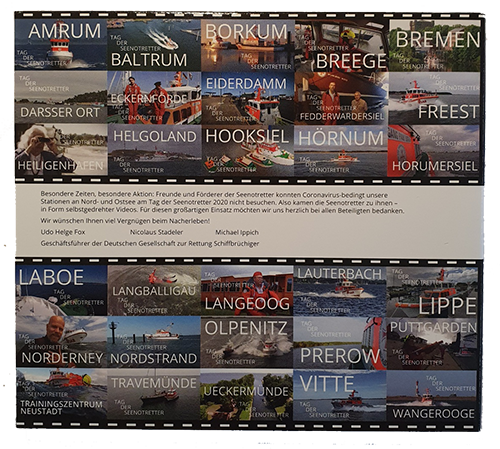
Task: Click the name Udo Helge Fox
Action: (63, 232)
